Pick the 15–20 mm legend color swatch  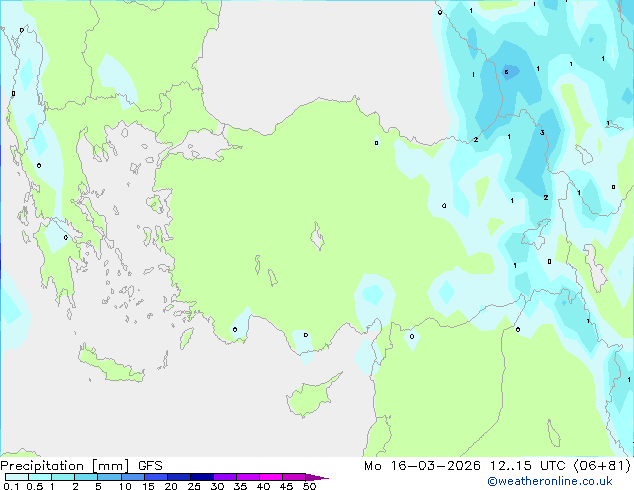tap(155, 477)
